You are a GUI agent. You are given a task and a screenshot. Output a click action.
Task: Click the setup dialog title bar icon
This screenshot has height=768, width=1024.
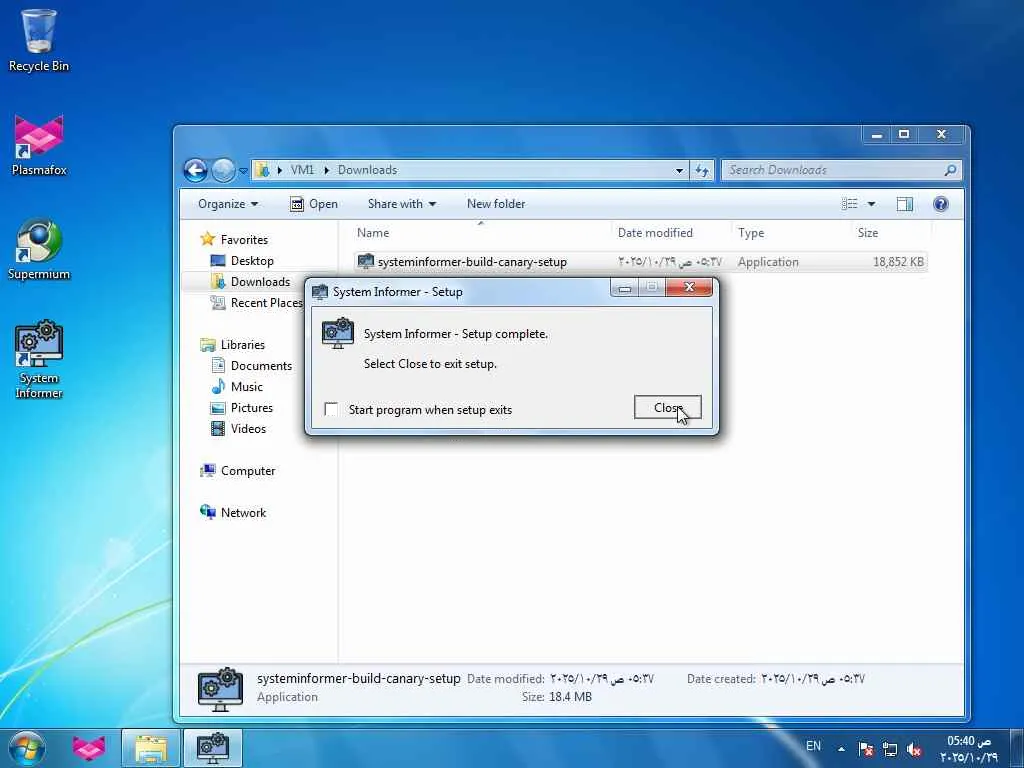coord(319,292)
